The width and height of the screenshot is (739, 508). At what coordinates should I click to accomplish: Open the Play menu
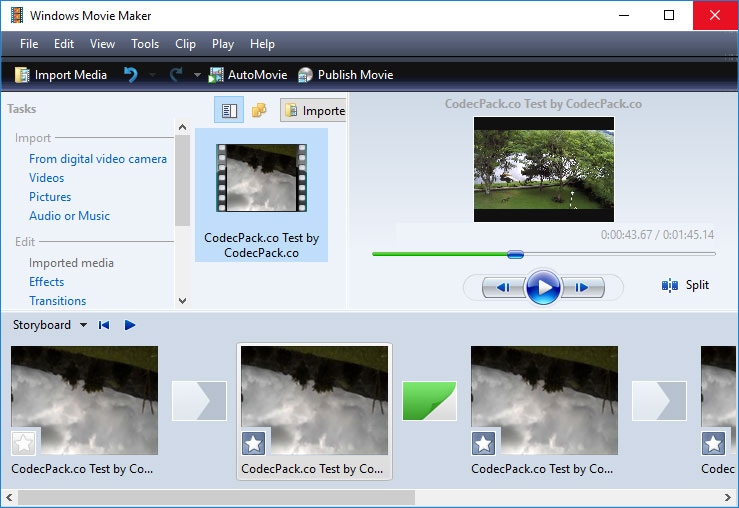click(x=223, y=44)
